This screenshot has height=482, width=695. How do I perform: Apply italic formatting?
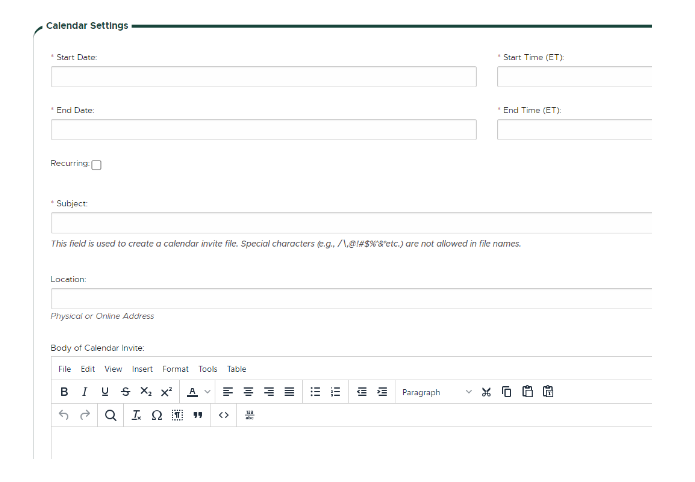(85, 392)
